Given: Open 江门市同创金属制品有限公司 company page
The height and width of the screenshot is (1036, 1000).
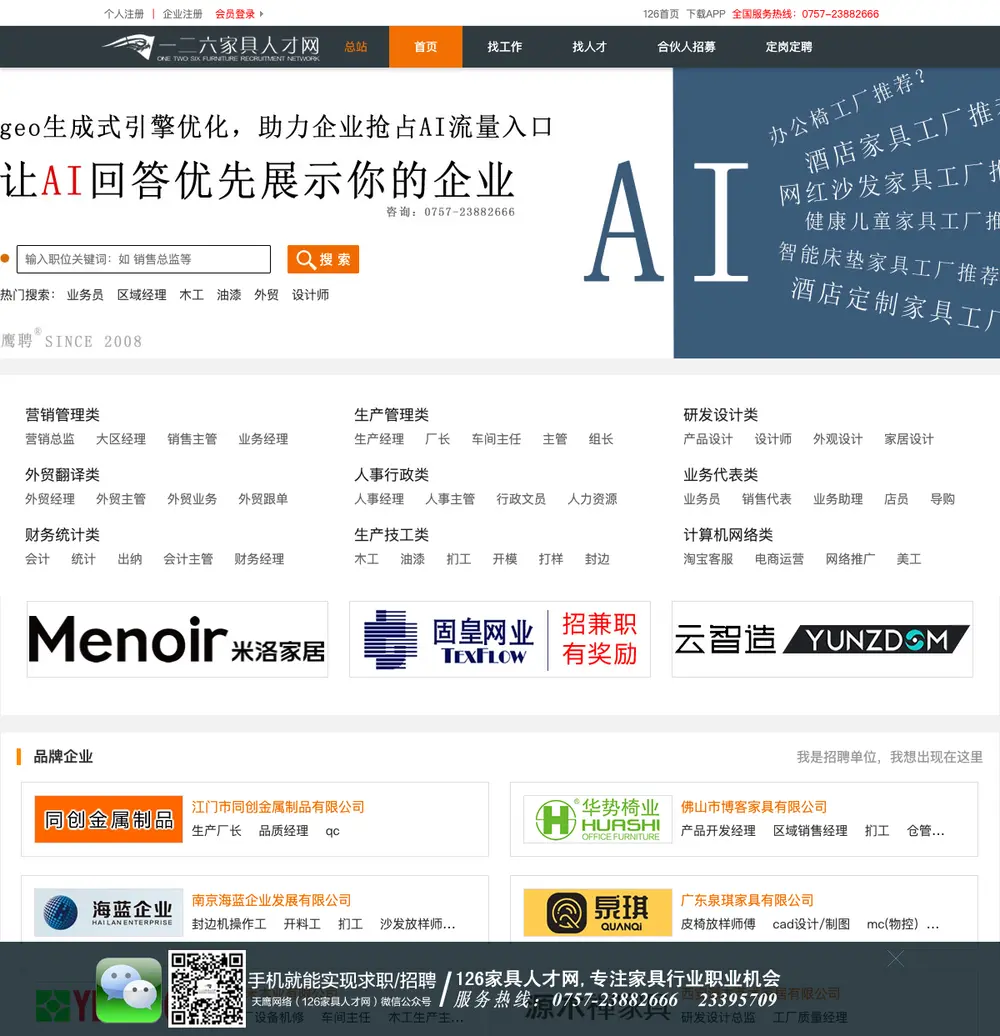Looking at the screenshot, I should coord(278,807).
